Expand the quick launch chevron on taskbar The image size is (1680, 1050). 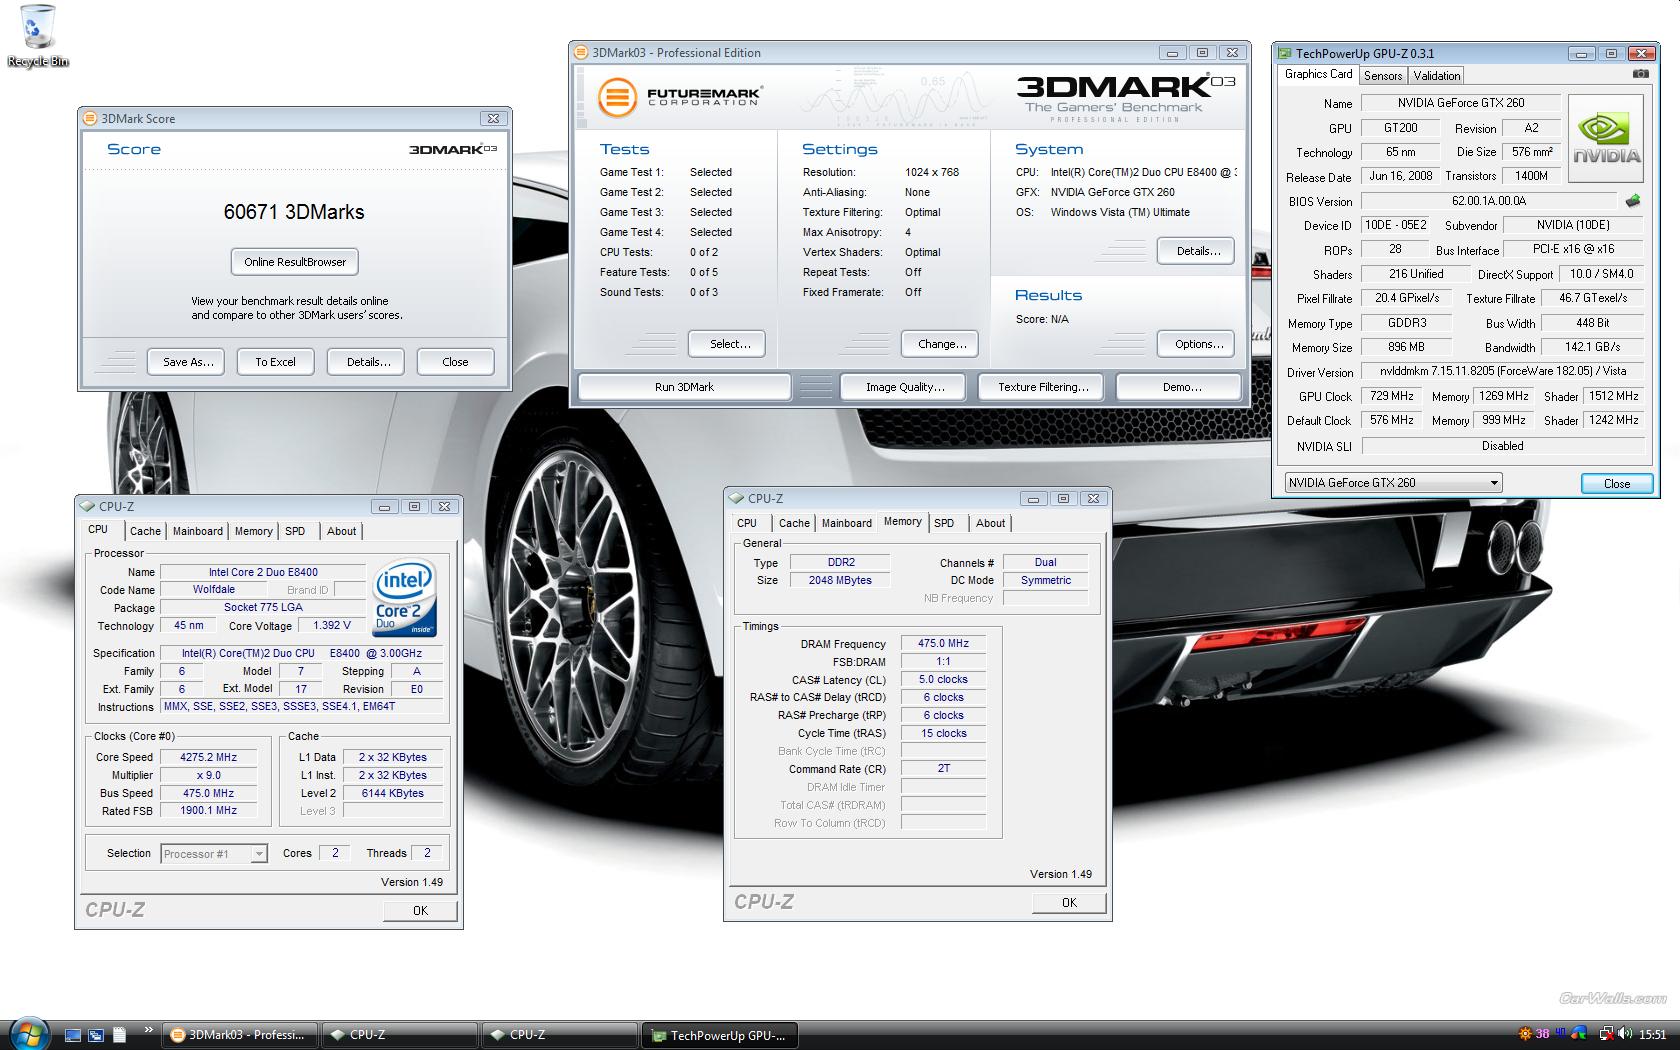click(x=149, y=1029)
